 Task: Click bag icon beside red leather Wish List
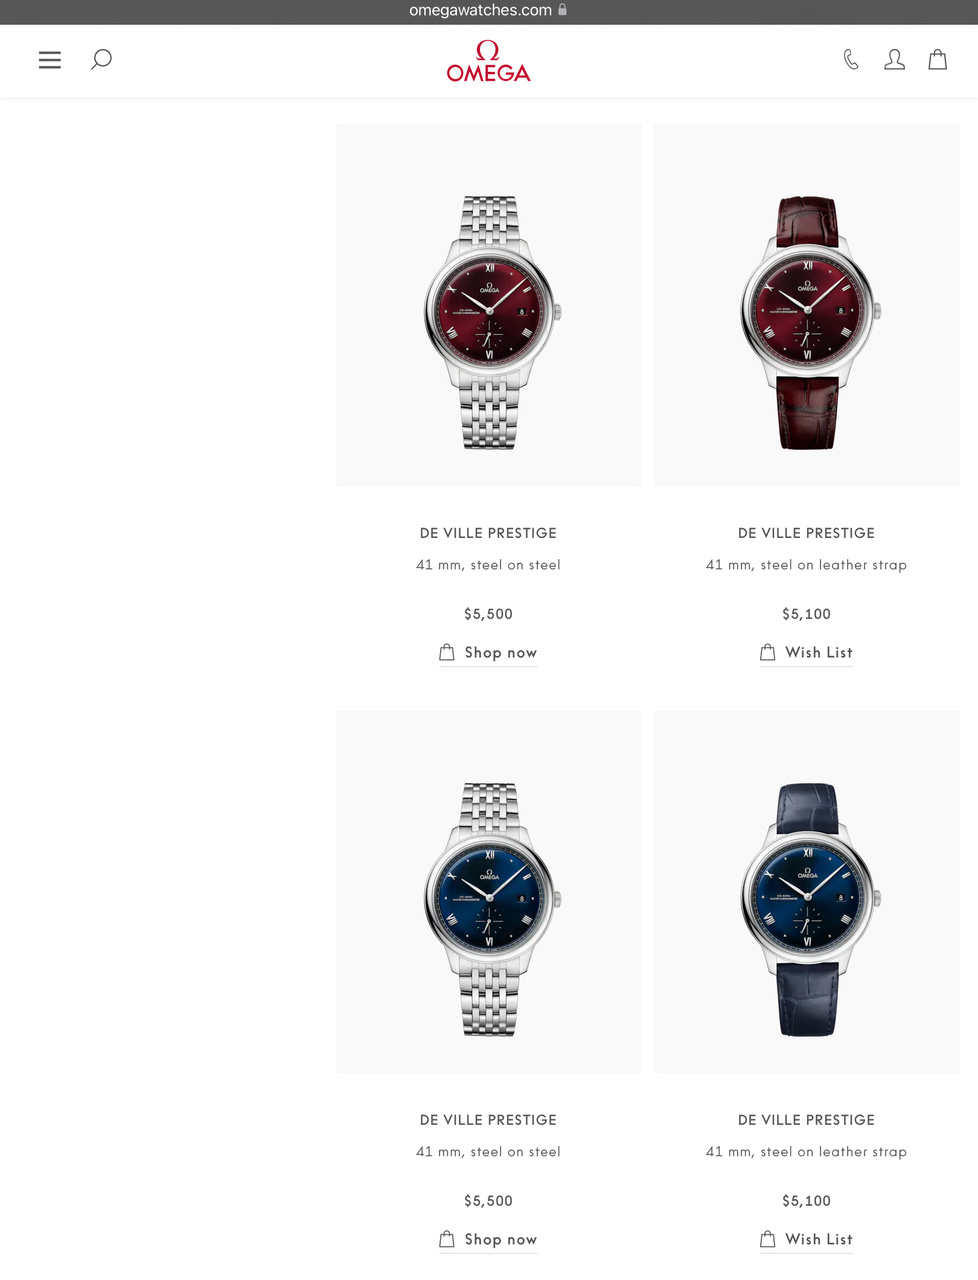coord(768,652)
